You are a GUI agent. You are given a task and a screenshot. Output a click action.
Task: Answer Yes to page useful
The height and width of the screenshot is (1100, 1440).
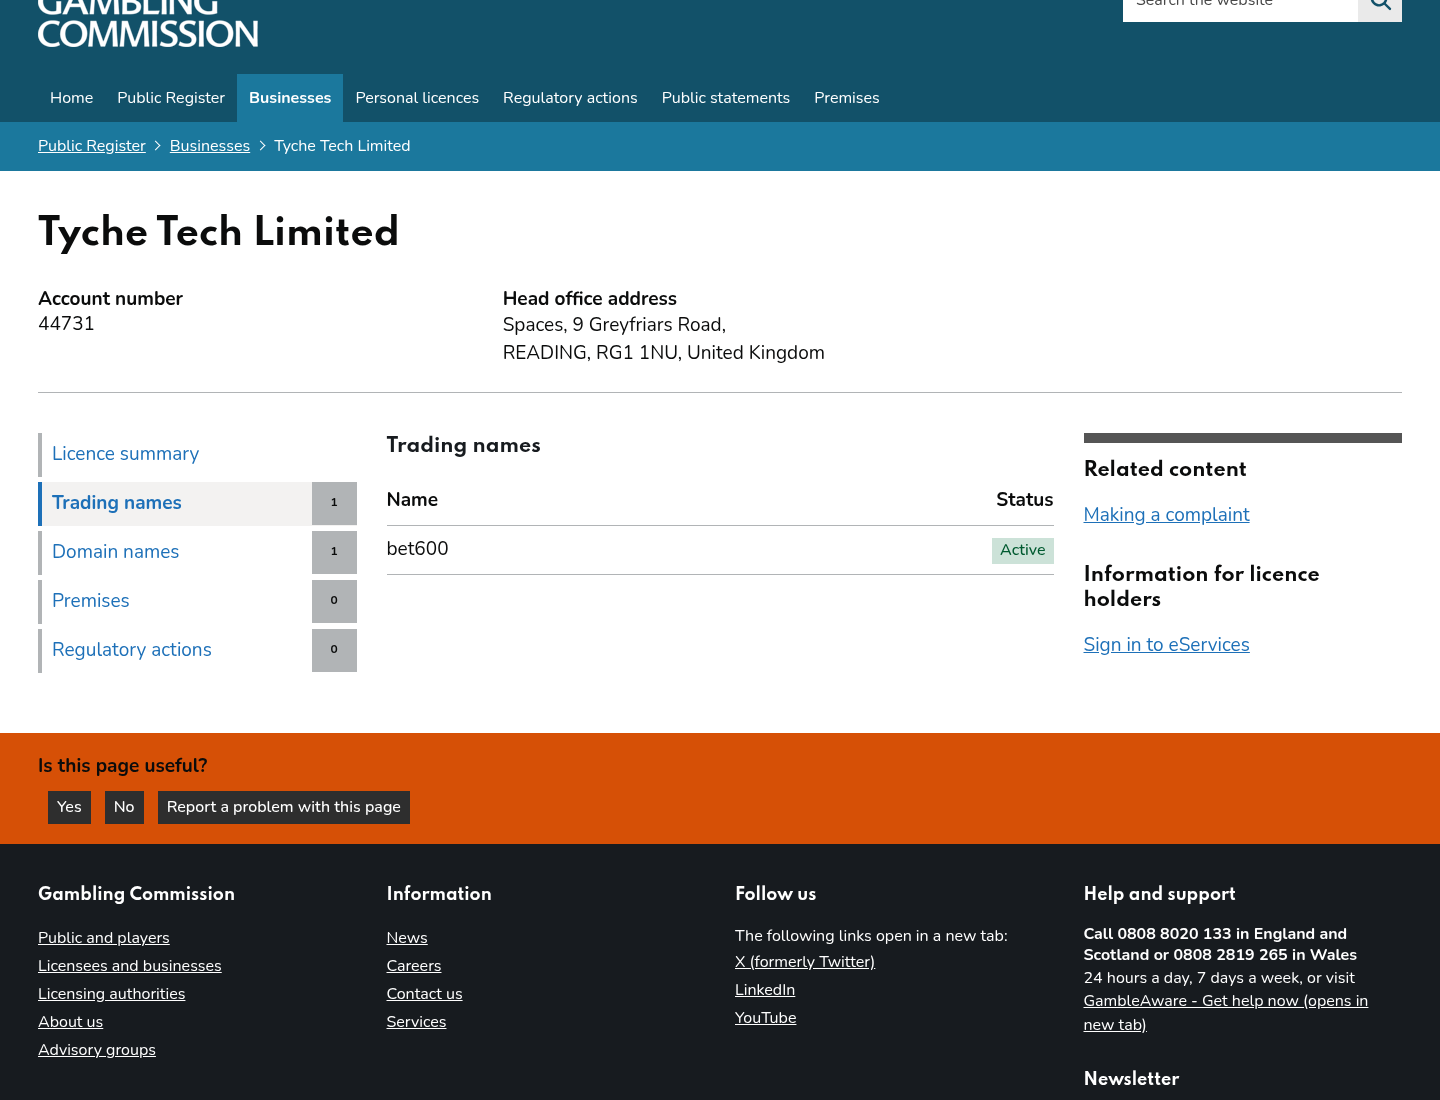[x=69, y=807]
